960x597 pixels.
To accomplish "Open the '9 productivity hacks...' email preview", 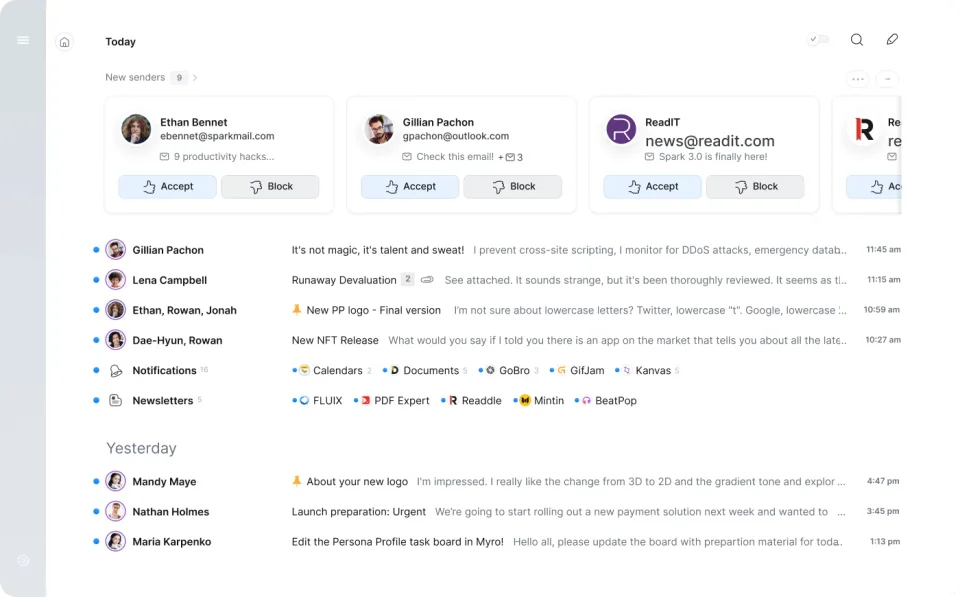I will click(217, 157).
